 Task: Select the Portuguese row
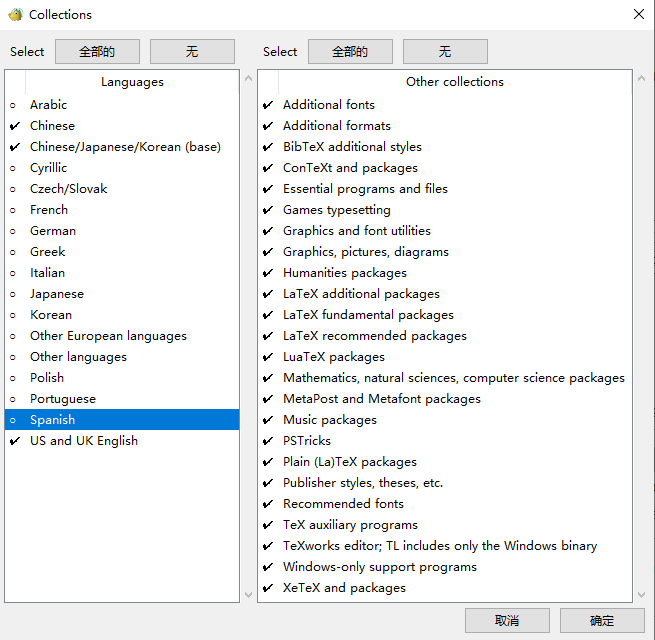point(122,399)
